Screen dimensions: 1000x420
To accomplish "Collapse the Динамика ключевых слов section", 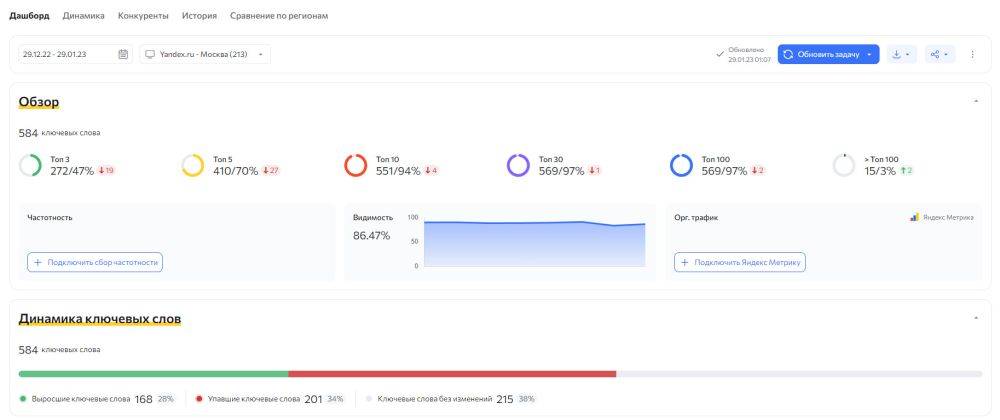I will (x=976, y=317).
